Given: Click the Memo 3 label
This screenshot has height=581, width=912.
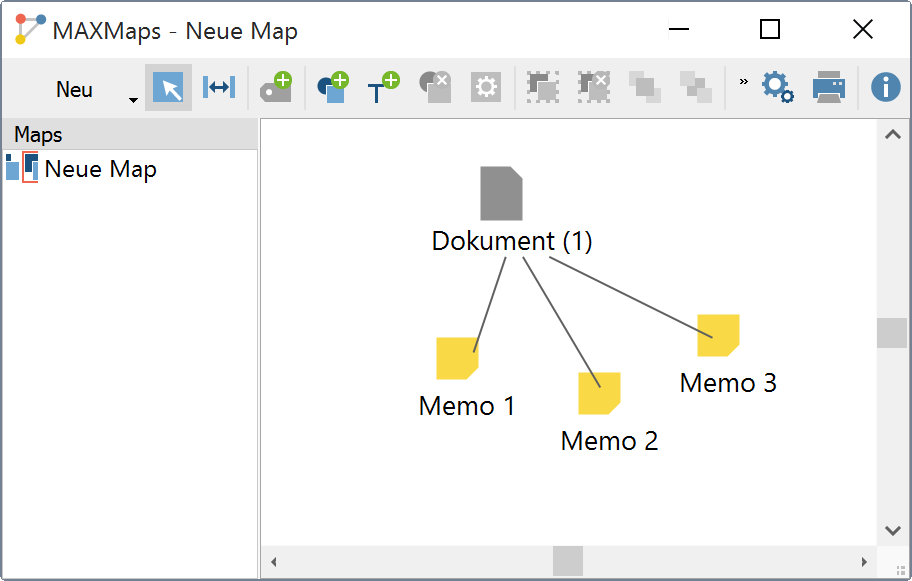Looking at the screenshot, I should (728, 383).
